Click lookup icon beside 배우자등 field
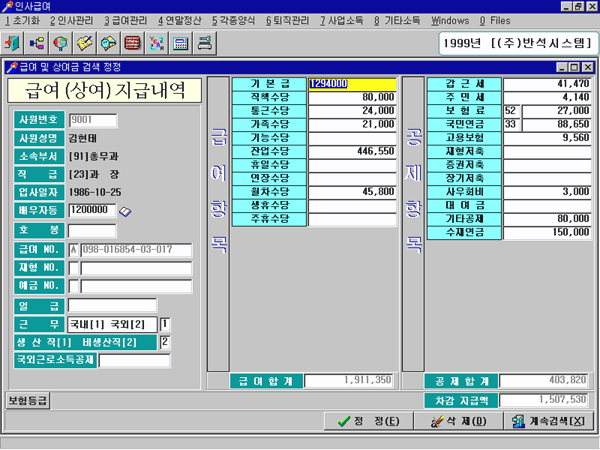Image resolution: width=600 pixels, height=450 pixels. coord(125,212)
